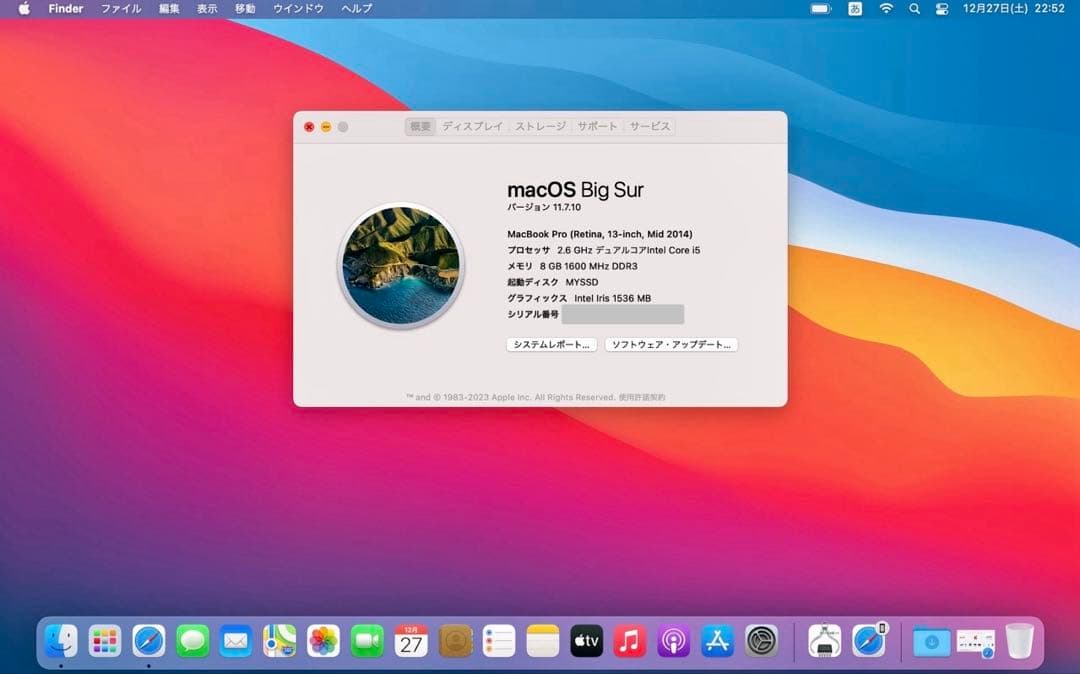Open Calendar showing 12月27
The width and height of the screenshot is (1080, 674).
pyautogui.click(x=410, y=641)
